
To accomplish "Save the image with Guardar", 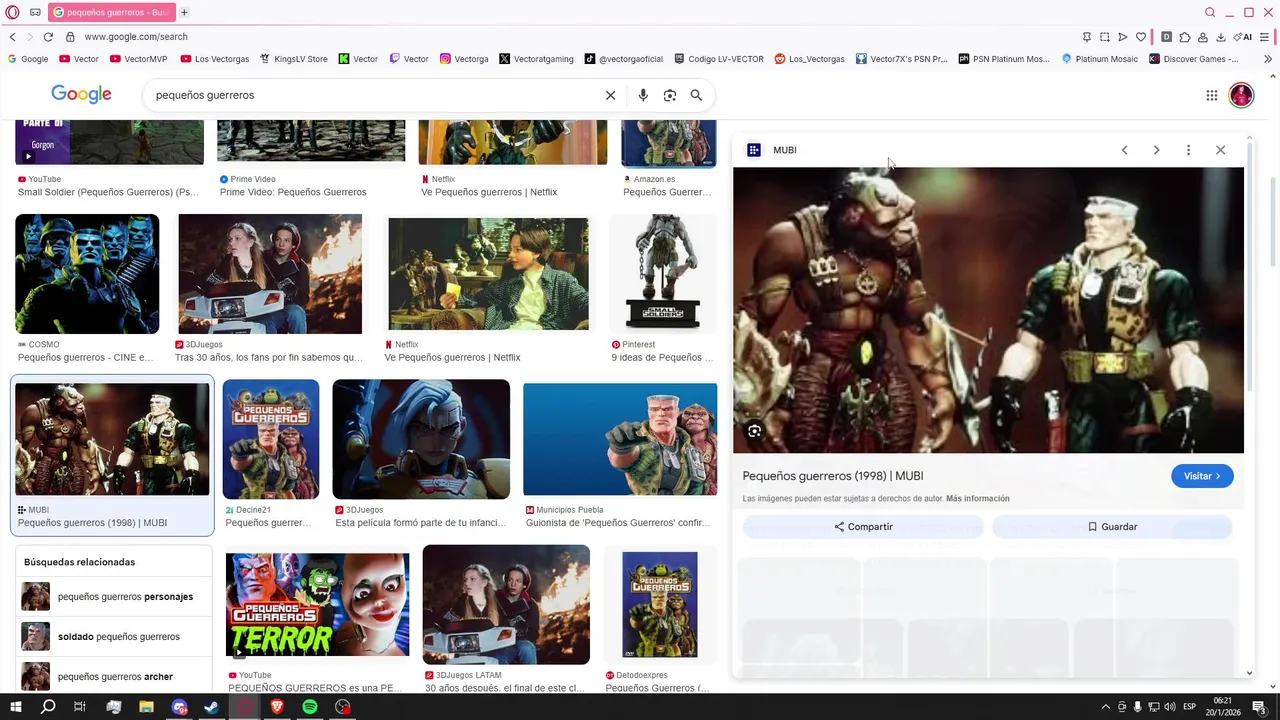I will [1112, 527].
